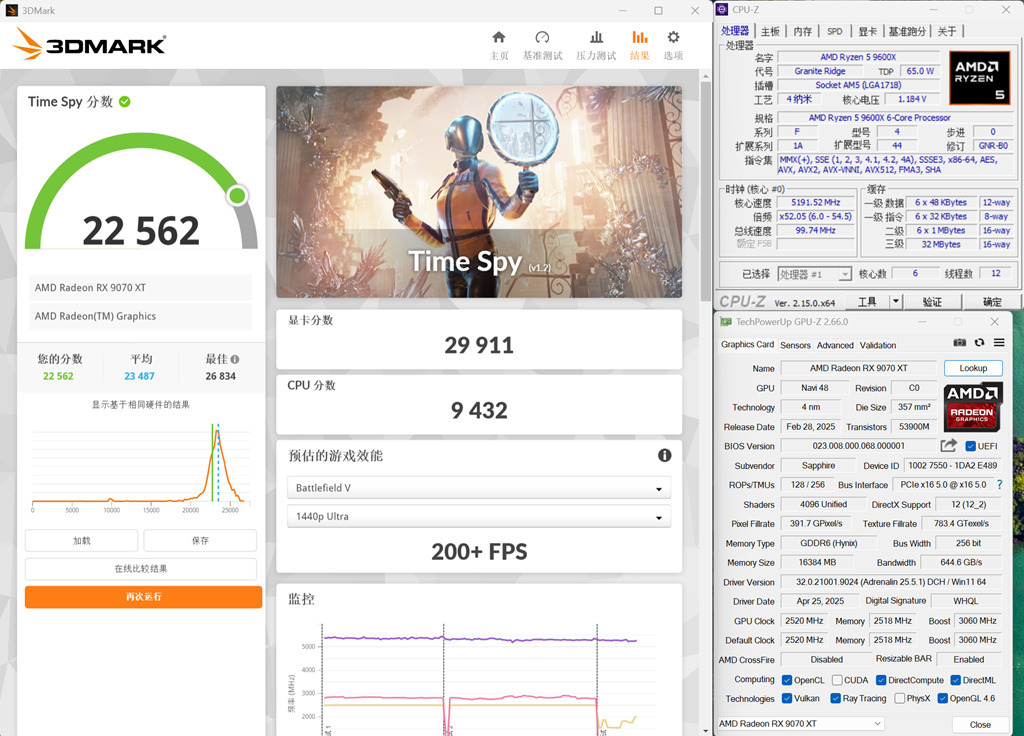Switch to the Validation tab in GPU-Z
Viewport: 1024px width, 736px height.
(x=878, y=345)
